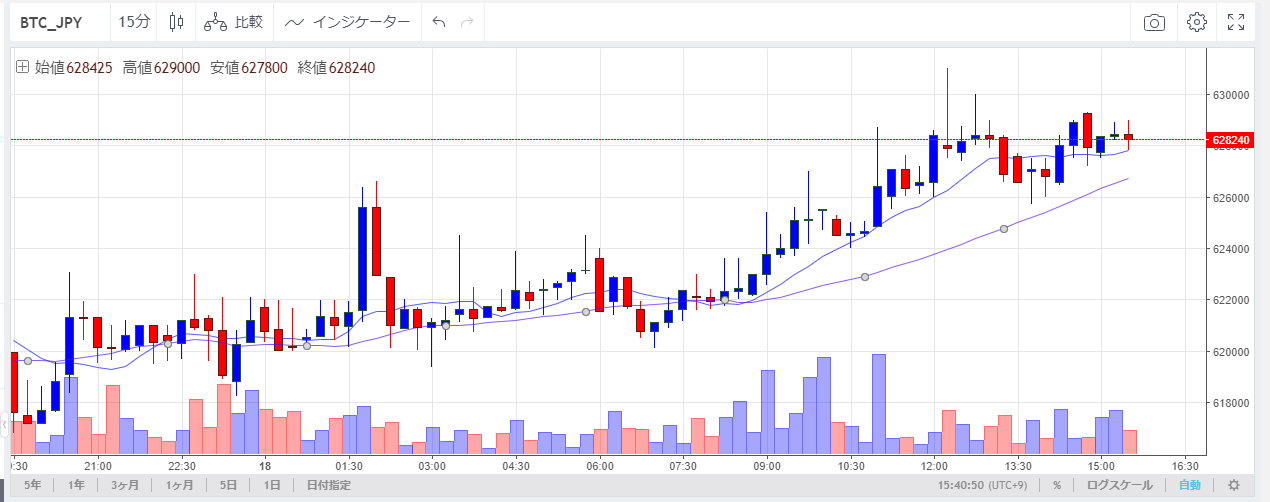Enter fullscreen mode

click(x=1236, y=22)
